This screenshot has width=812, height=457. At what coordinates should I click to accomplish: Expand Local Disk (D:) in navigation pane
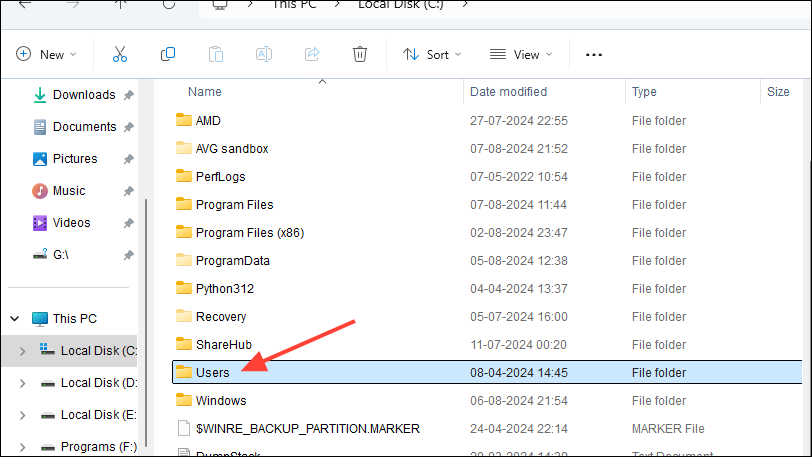pyautogui.click(x=22, y=383)
